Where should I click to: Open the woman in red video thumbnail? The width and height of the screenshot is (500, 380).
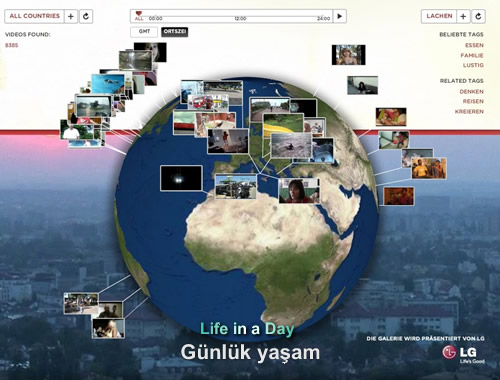(299, 191)
